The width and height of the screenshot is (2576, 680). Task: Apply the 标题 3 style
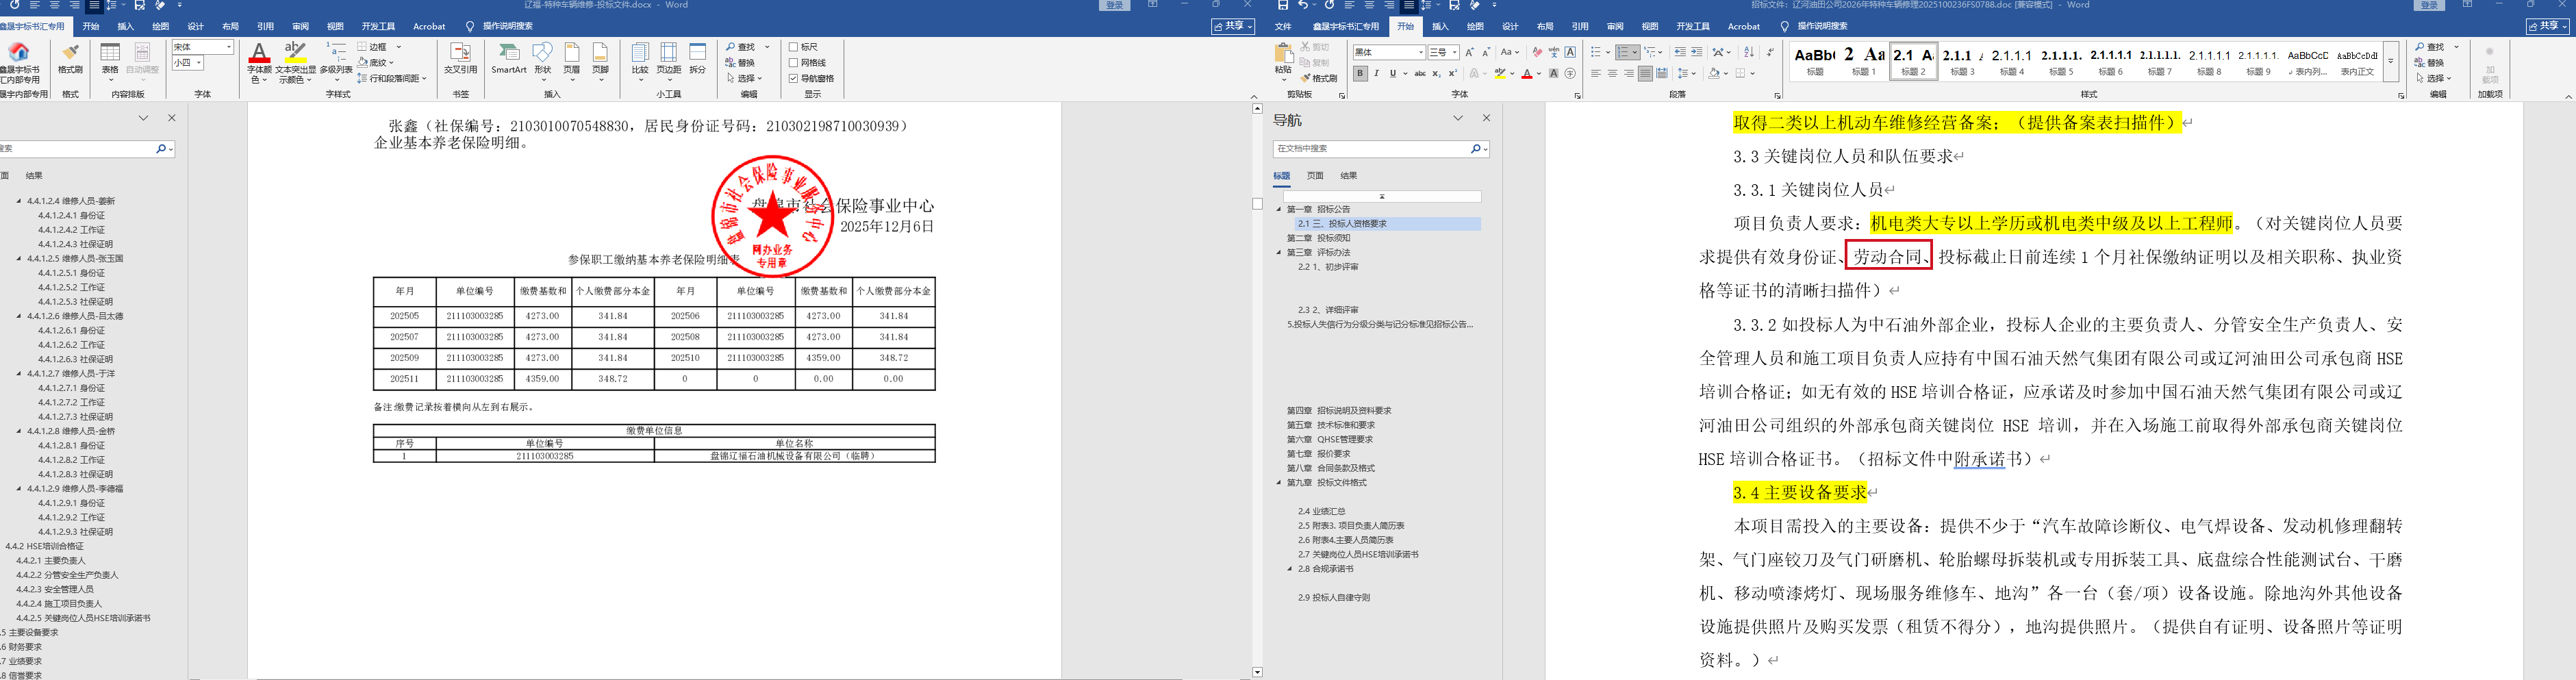pyautogui.click(x=1962, y=60)
